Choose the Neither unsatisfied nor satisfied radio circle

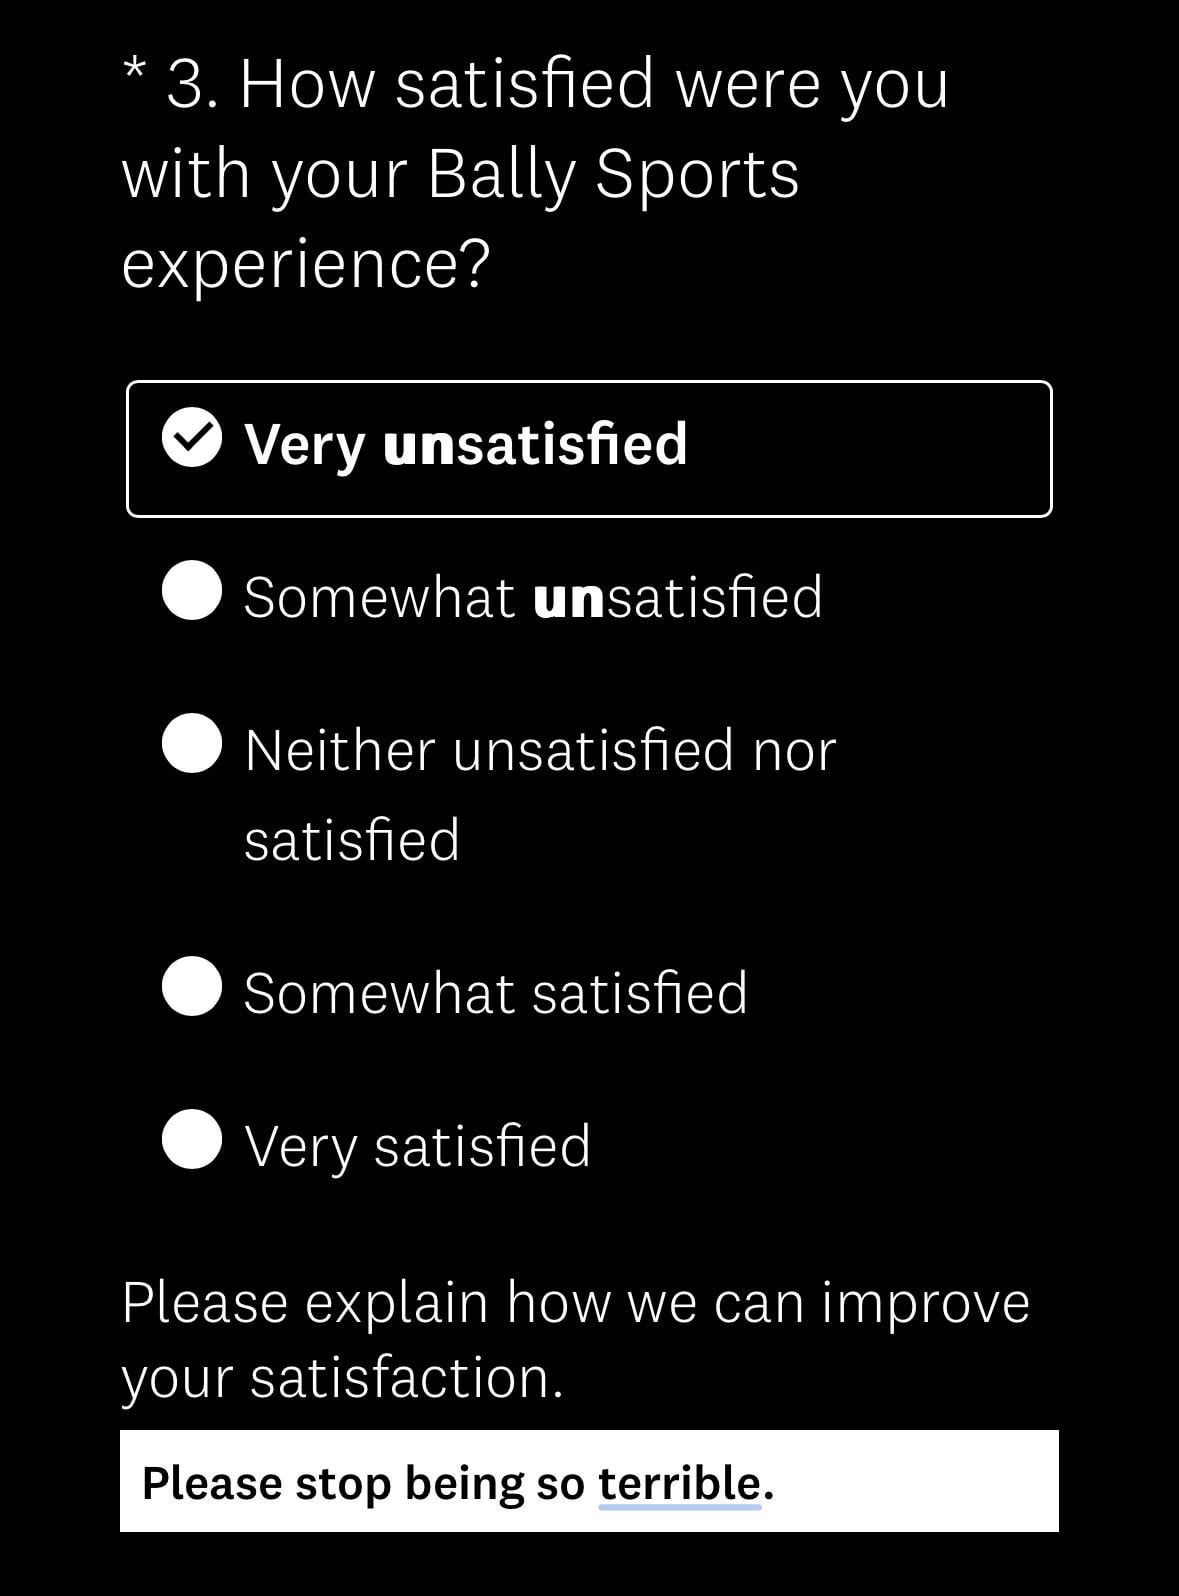click(191, 744)
